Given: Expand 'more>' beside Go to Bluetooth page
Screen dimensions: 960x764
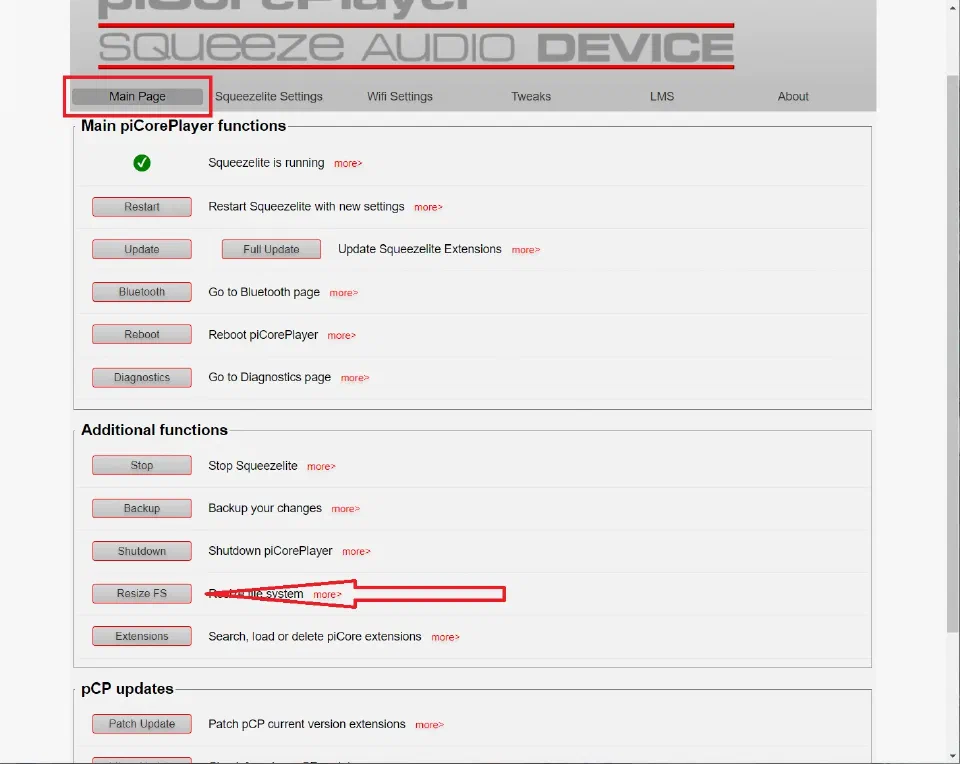Looking at the screenshot, I should (x=343, y=293).
